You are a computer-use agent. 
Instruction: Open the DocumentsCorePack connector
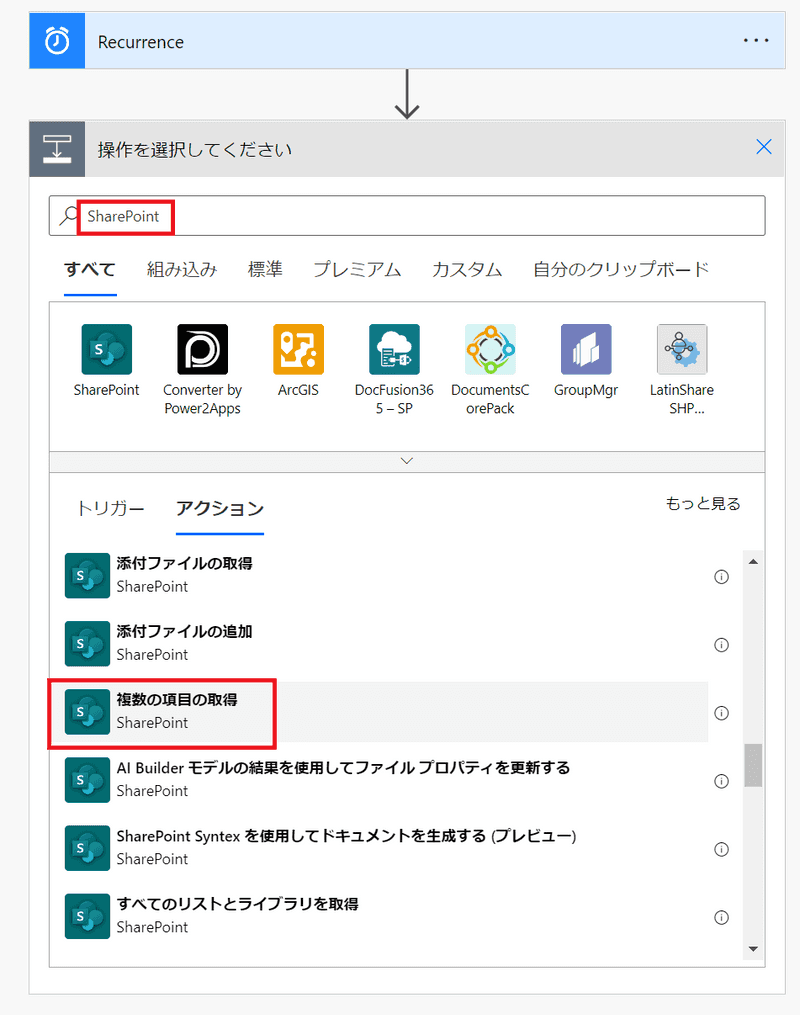pos(490,350)
